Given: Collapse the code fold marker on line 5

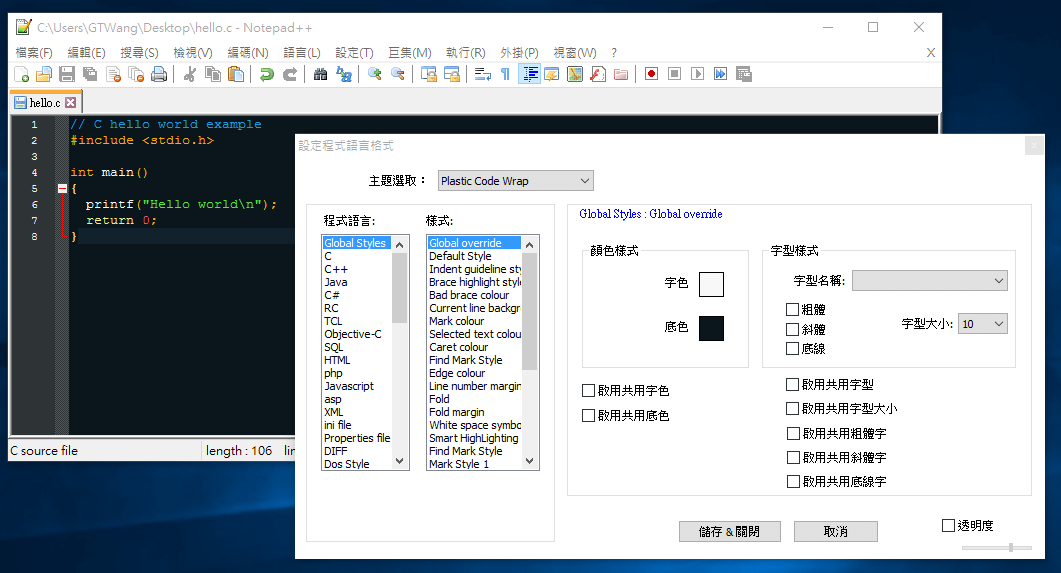Looking at the screenshot, I should pyautogui.click(x=62, y=189).
